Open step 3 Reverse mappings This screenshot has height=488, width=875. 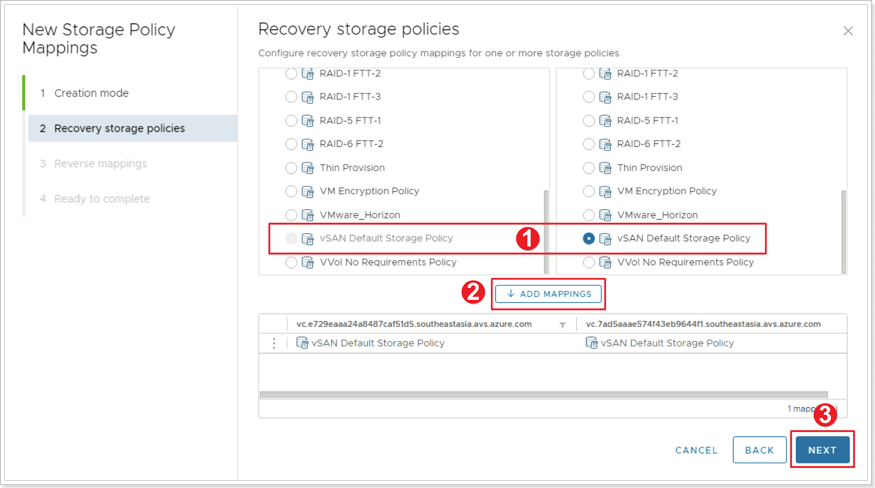(93, 164)
